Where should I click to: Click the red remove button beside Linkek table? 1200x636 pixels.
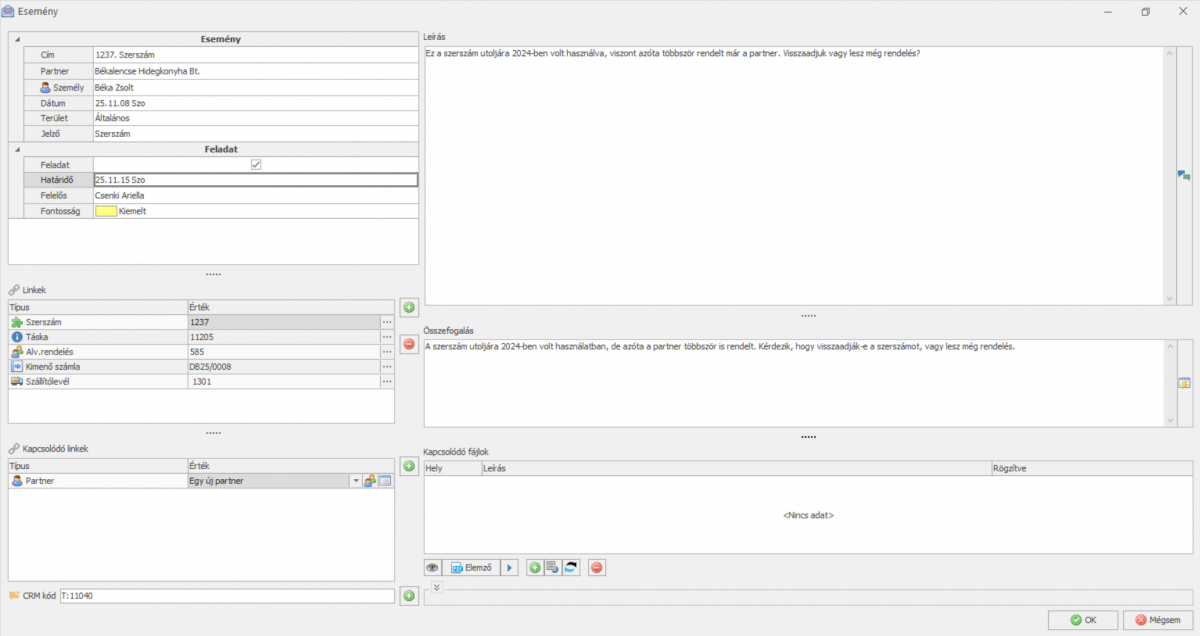[x=408, y=344]
